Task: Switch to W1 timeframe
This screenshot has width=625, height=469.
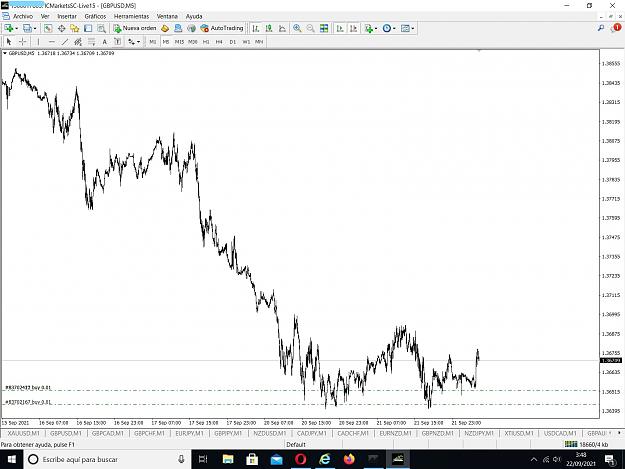Action: pyautogui.click(x=246, y=41)
